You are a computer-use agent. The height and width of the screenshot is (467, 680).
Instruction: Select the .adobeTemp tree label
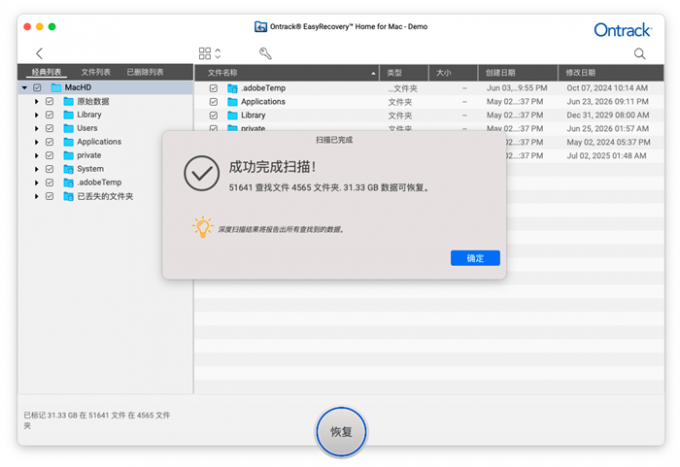coord(99,183)
